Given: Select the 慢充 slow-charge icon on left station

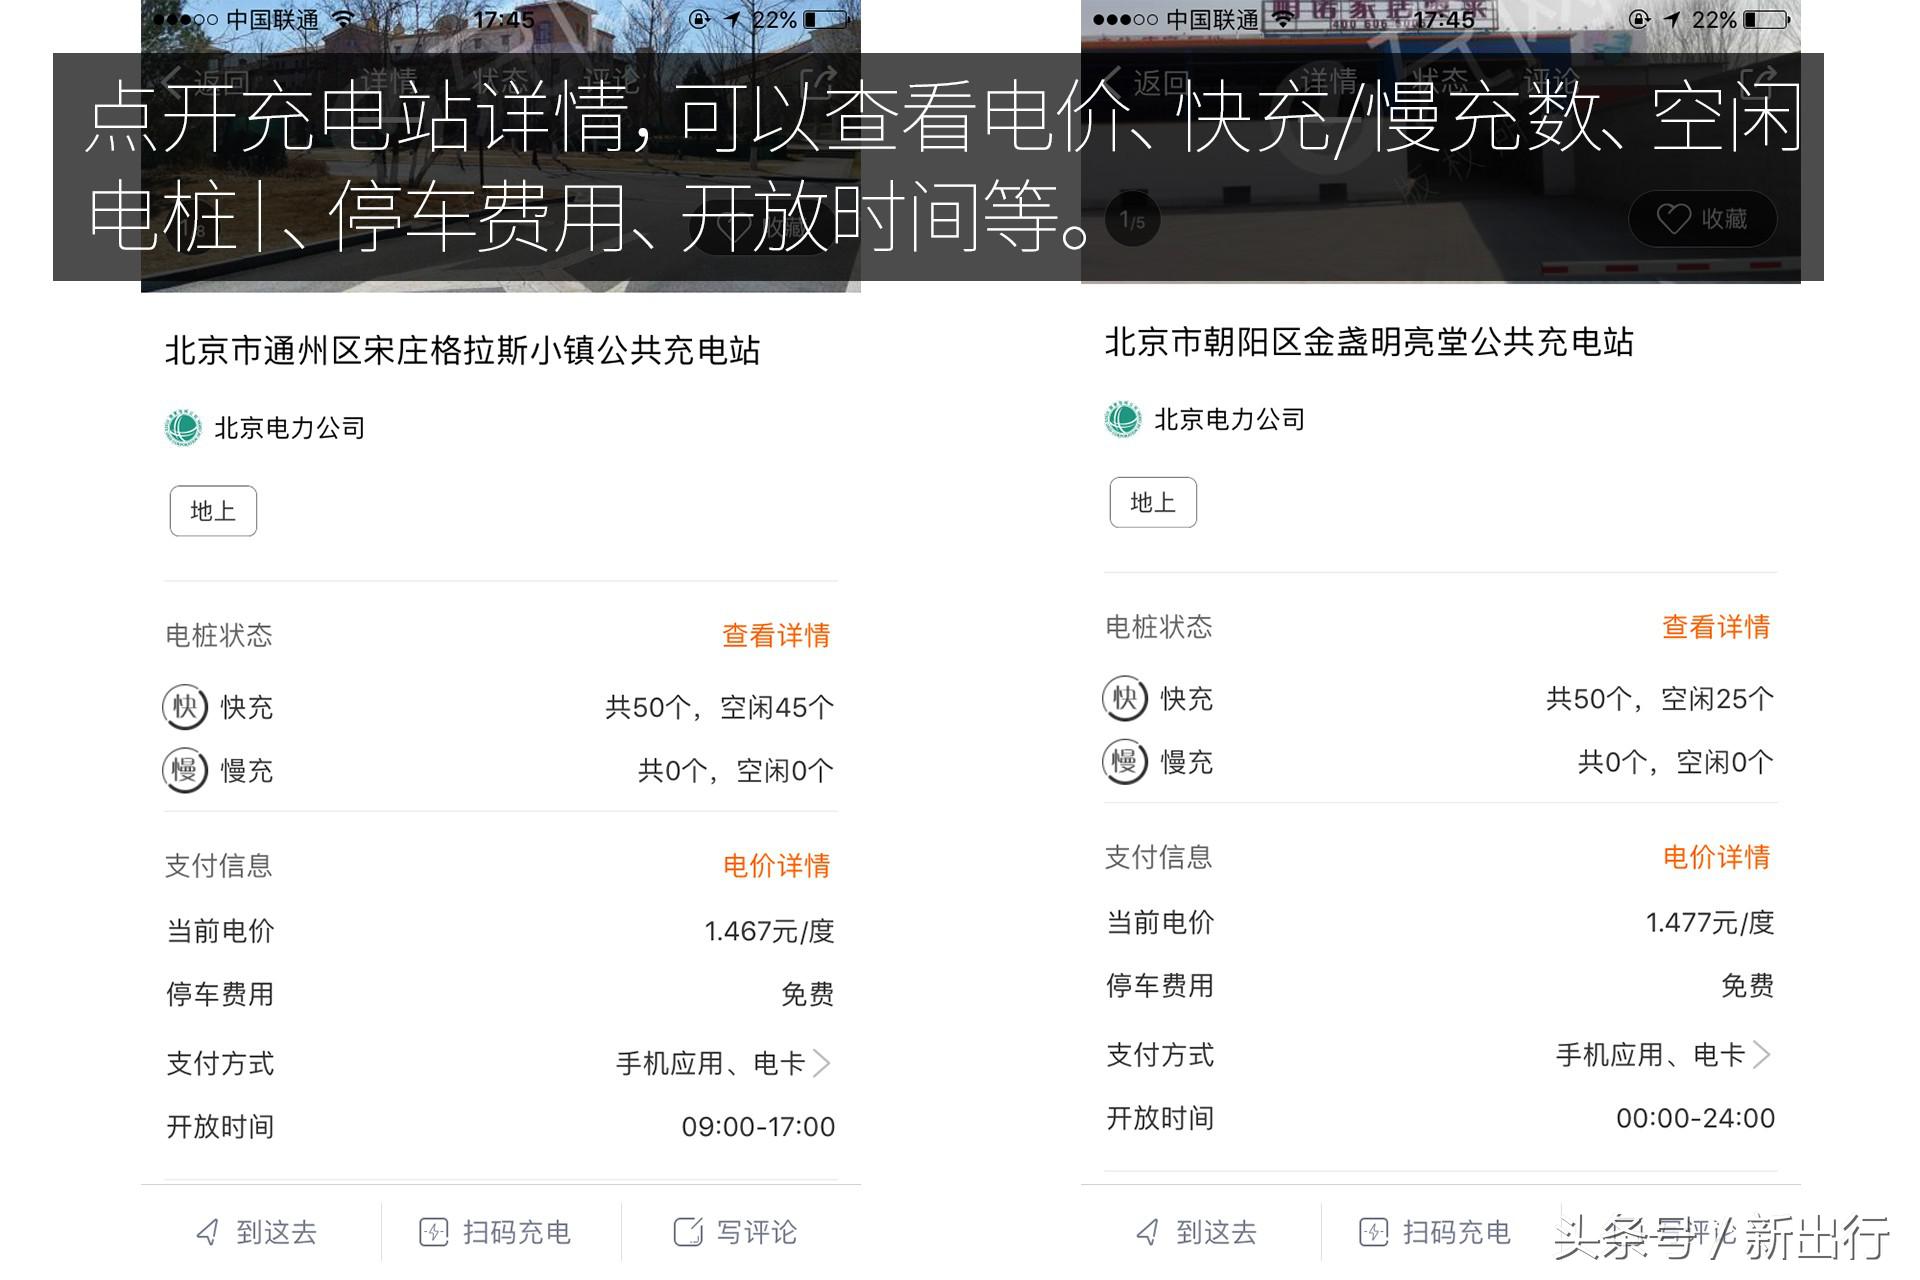Looking at the screenshot, I should coord(185,770).
